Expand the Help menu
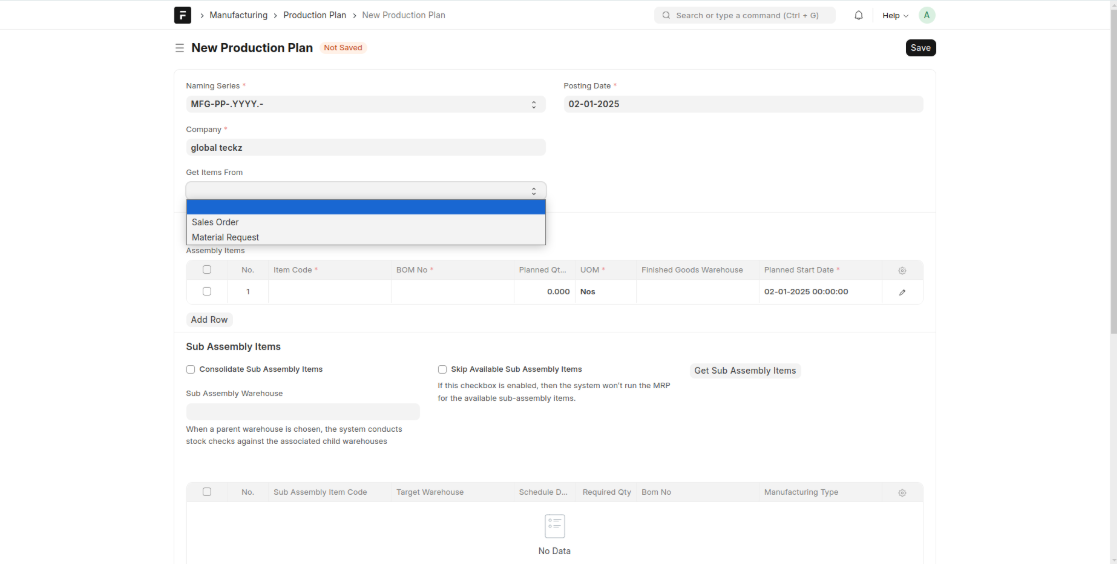 coord(894,15)
